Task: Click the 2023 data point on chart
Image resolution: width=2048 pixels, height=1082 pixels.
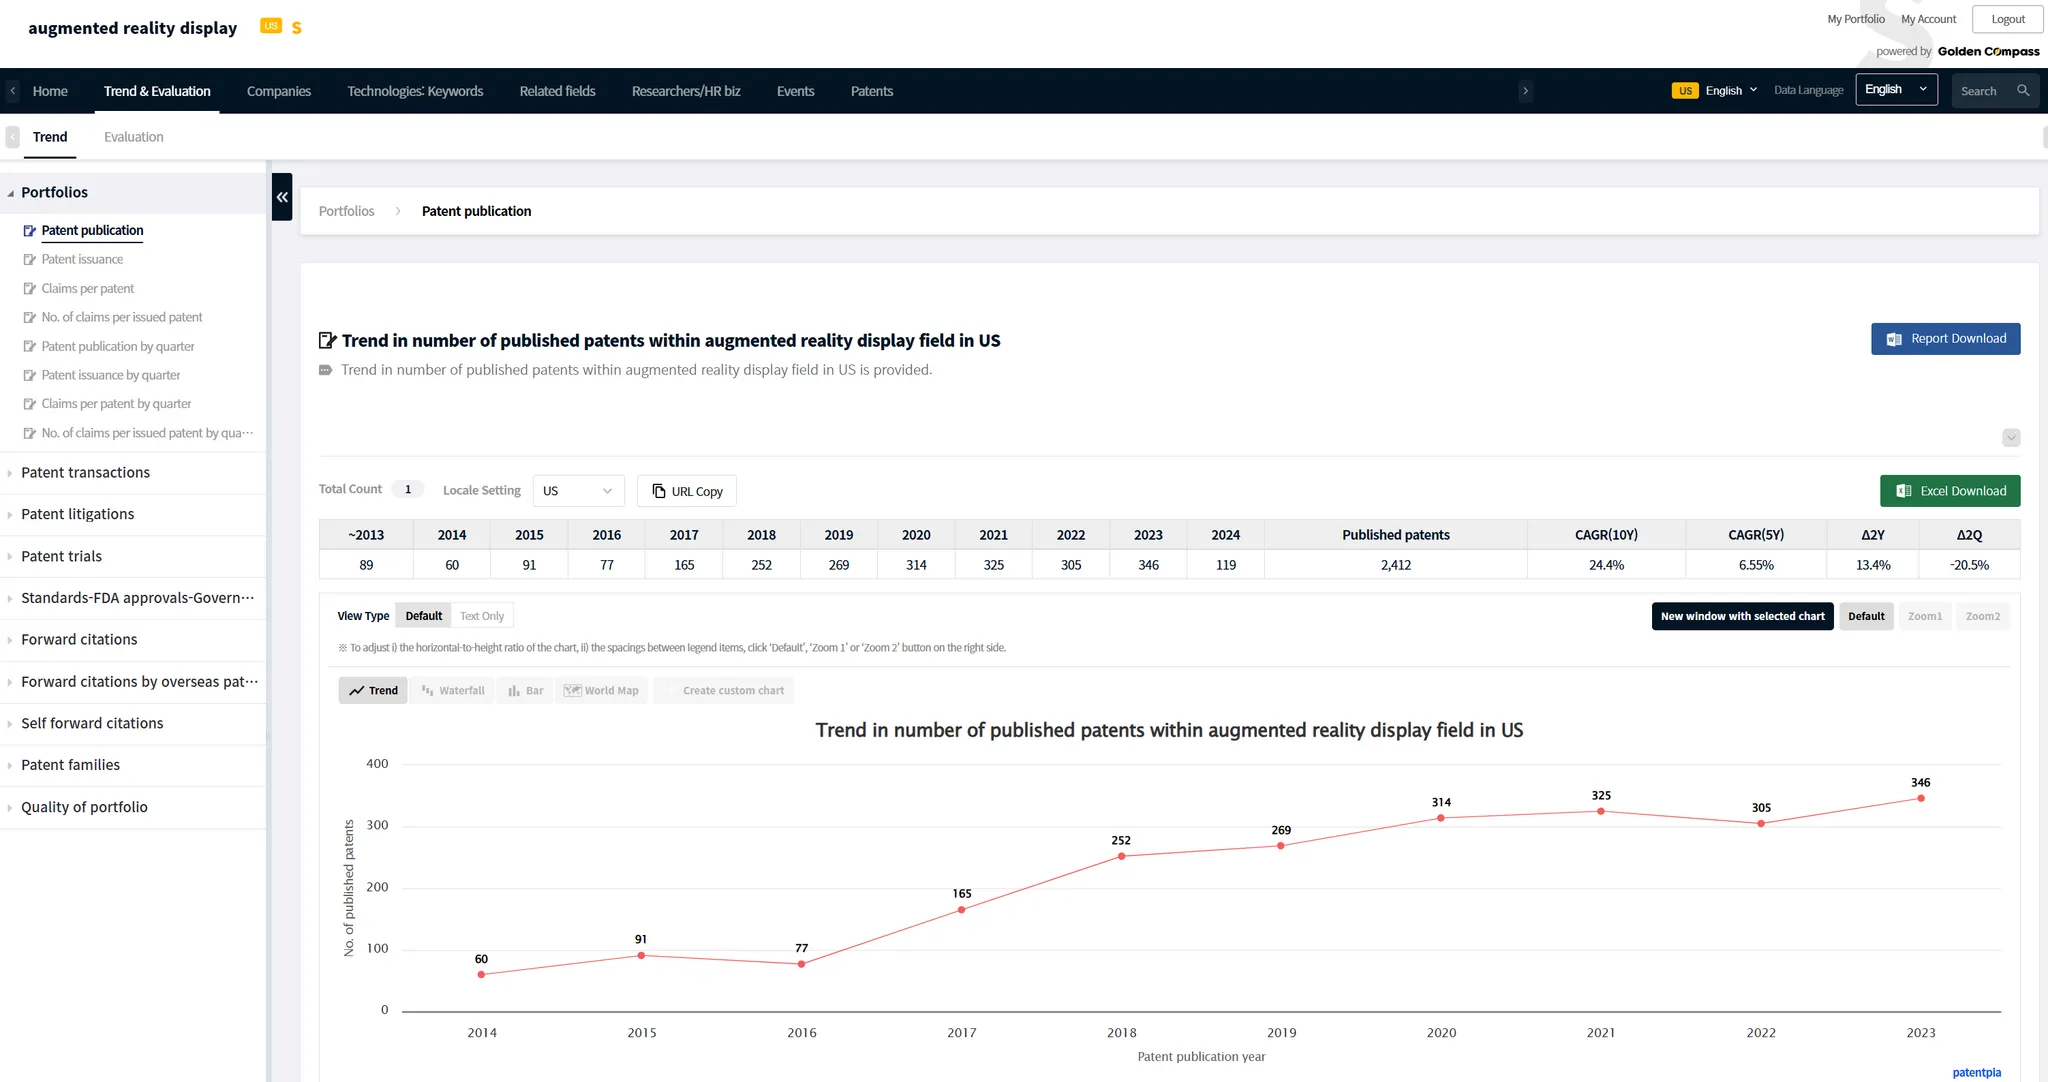Action: pos(1920,798)
